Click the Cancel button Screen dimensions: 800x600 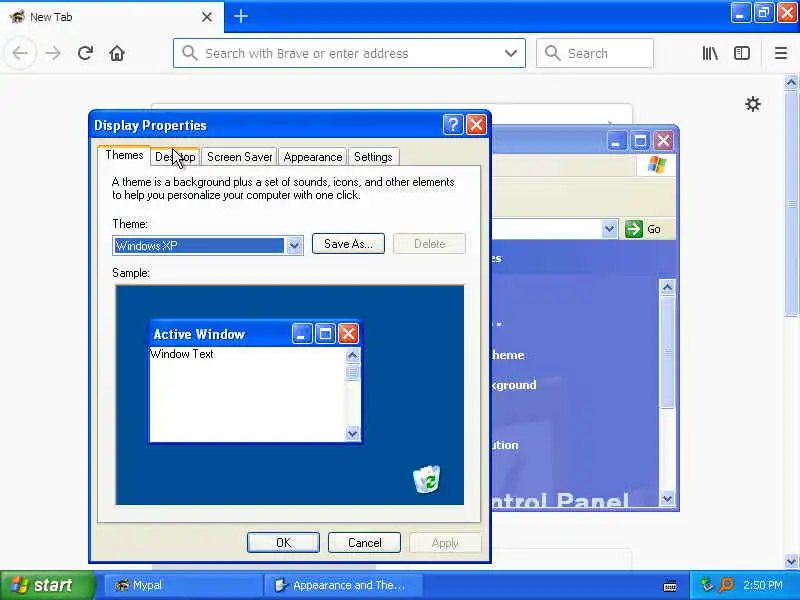coord(364,542)
